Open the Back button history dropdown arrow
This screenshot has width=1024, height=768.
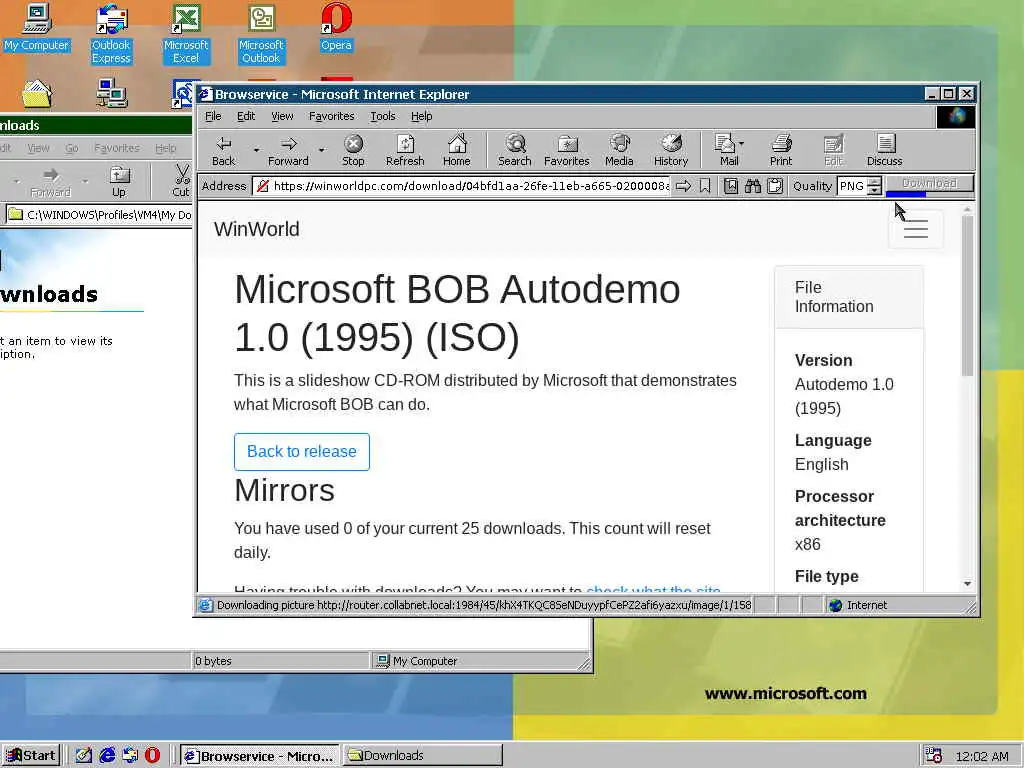coord(256,150)
